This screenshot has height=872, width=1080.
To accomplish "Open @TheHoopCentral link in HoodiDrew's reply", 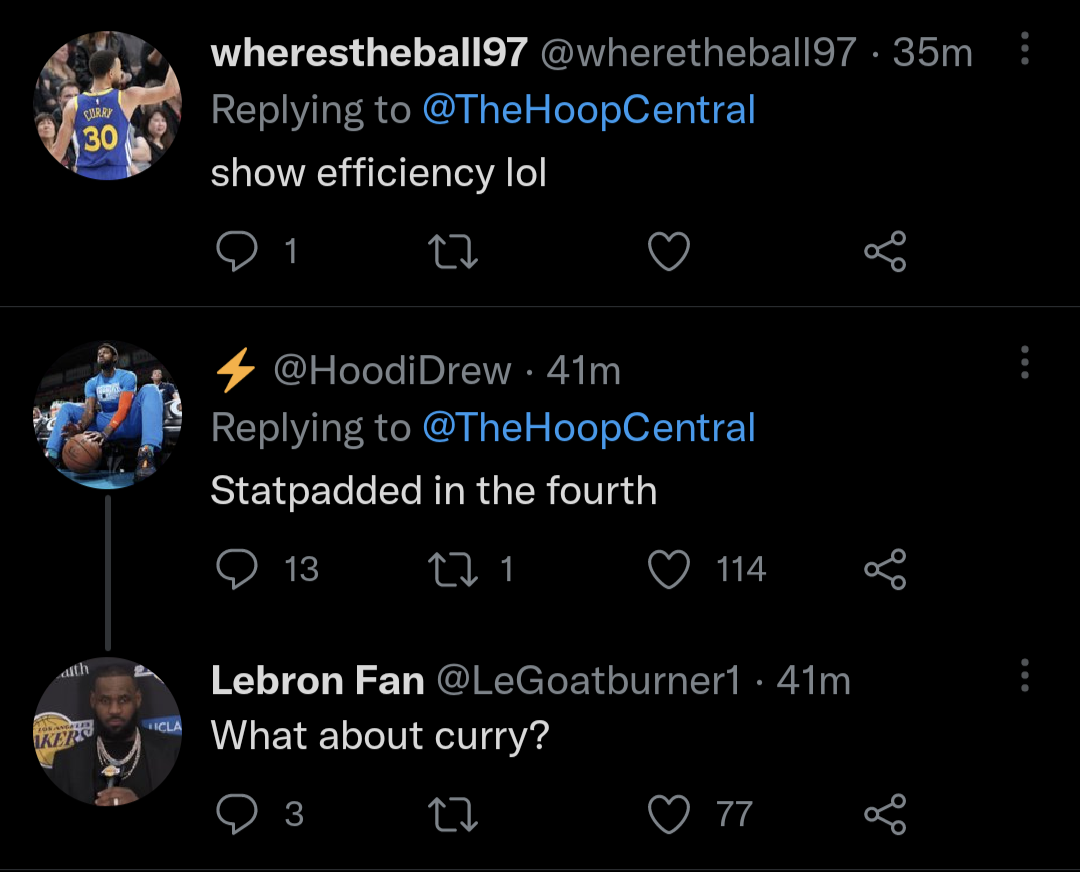I will coord(588,428).
